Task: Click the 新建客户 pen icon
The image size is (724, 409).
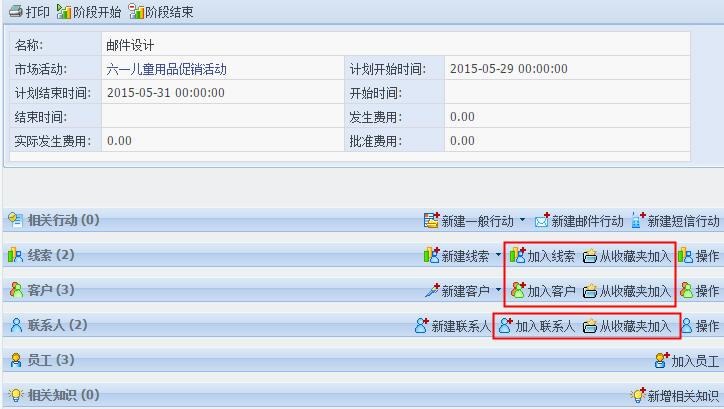Action: tap(432, 290)
